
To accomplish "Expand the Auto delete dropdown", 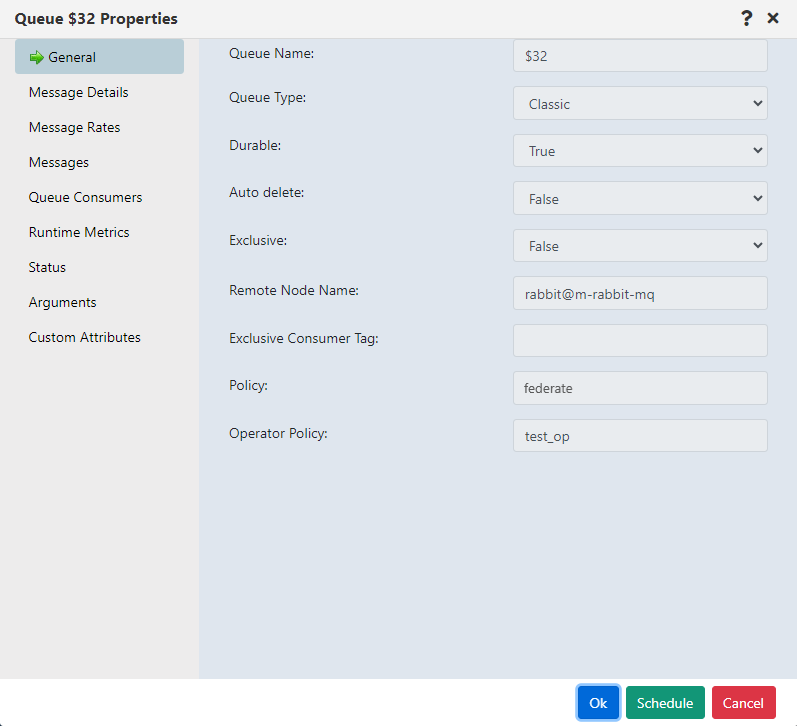I will point(640,198).
